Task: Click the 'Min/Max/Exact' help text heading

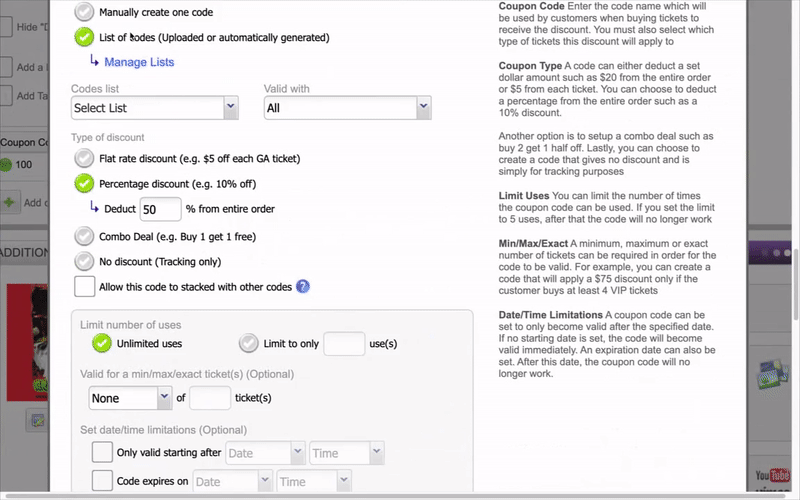Action: click(533, 243)
